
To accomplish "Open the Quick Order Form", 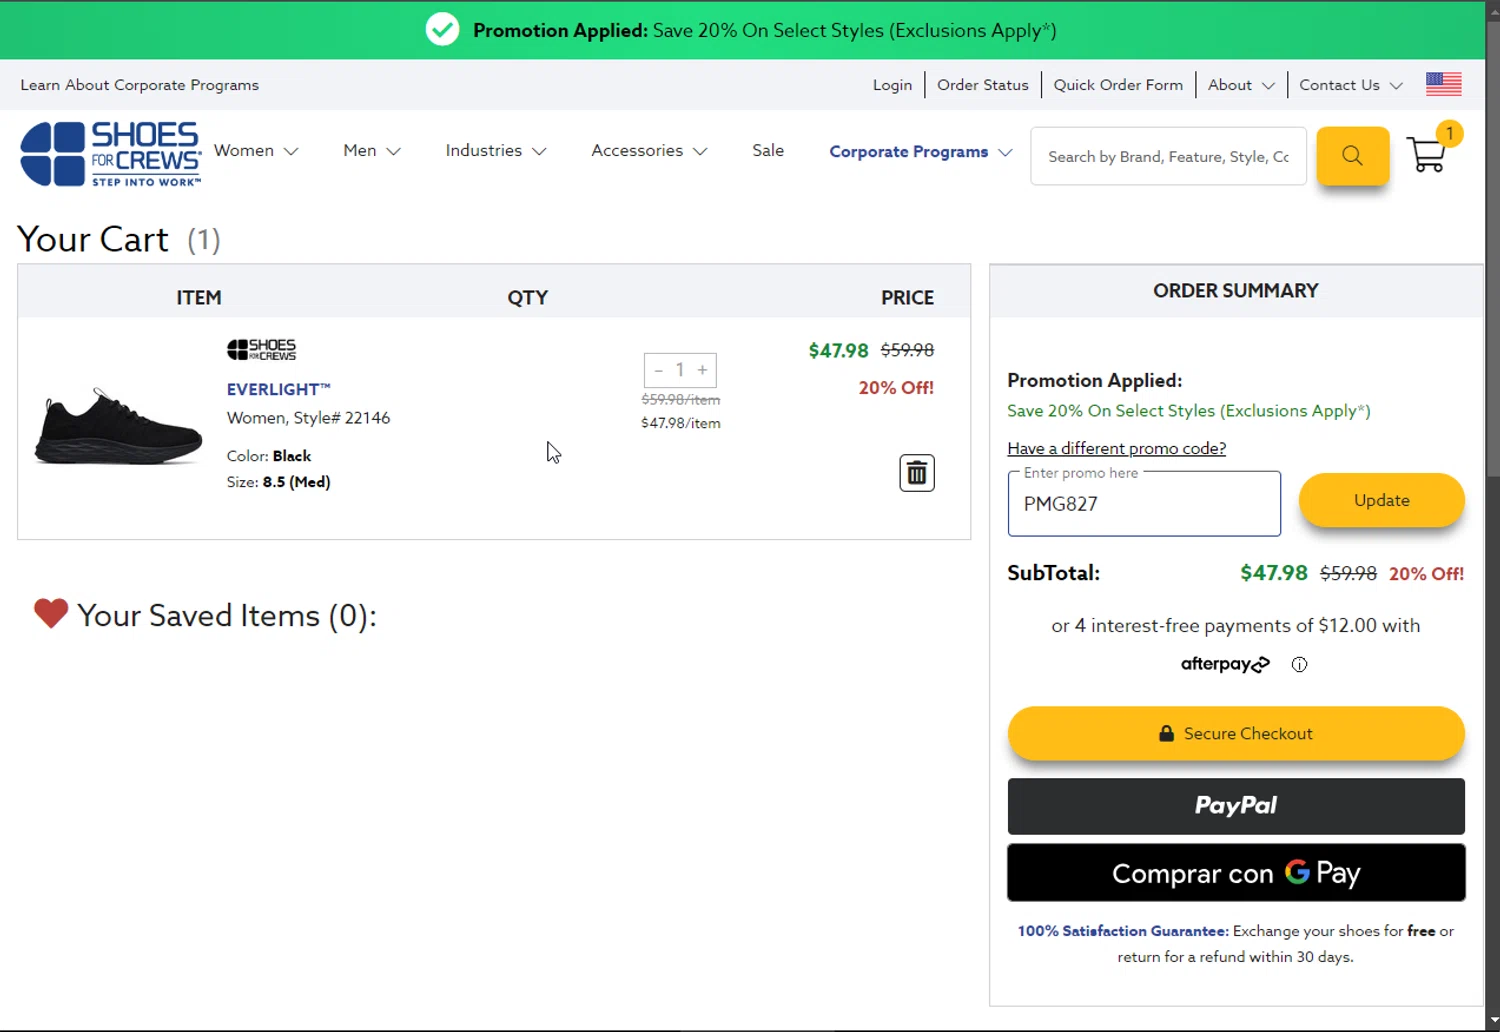I will point(1118,85).
